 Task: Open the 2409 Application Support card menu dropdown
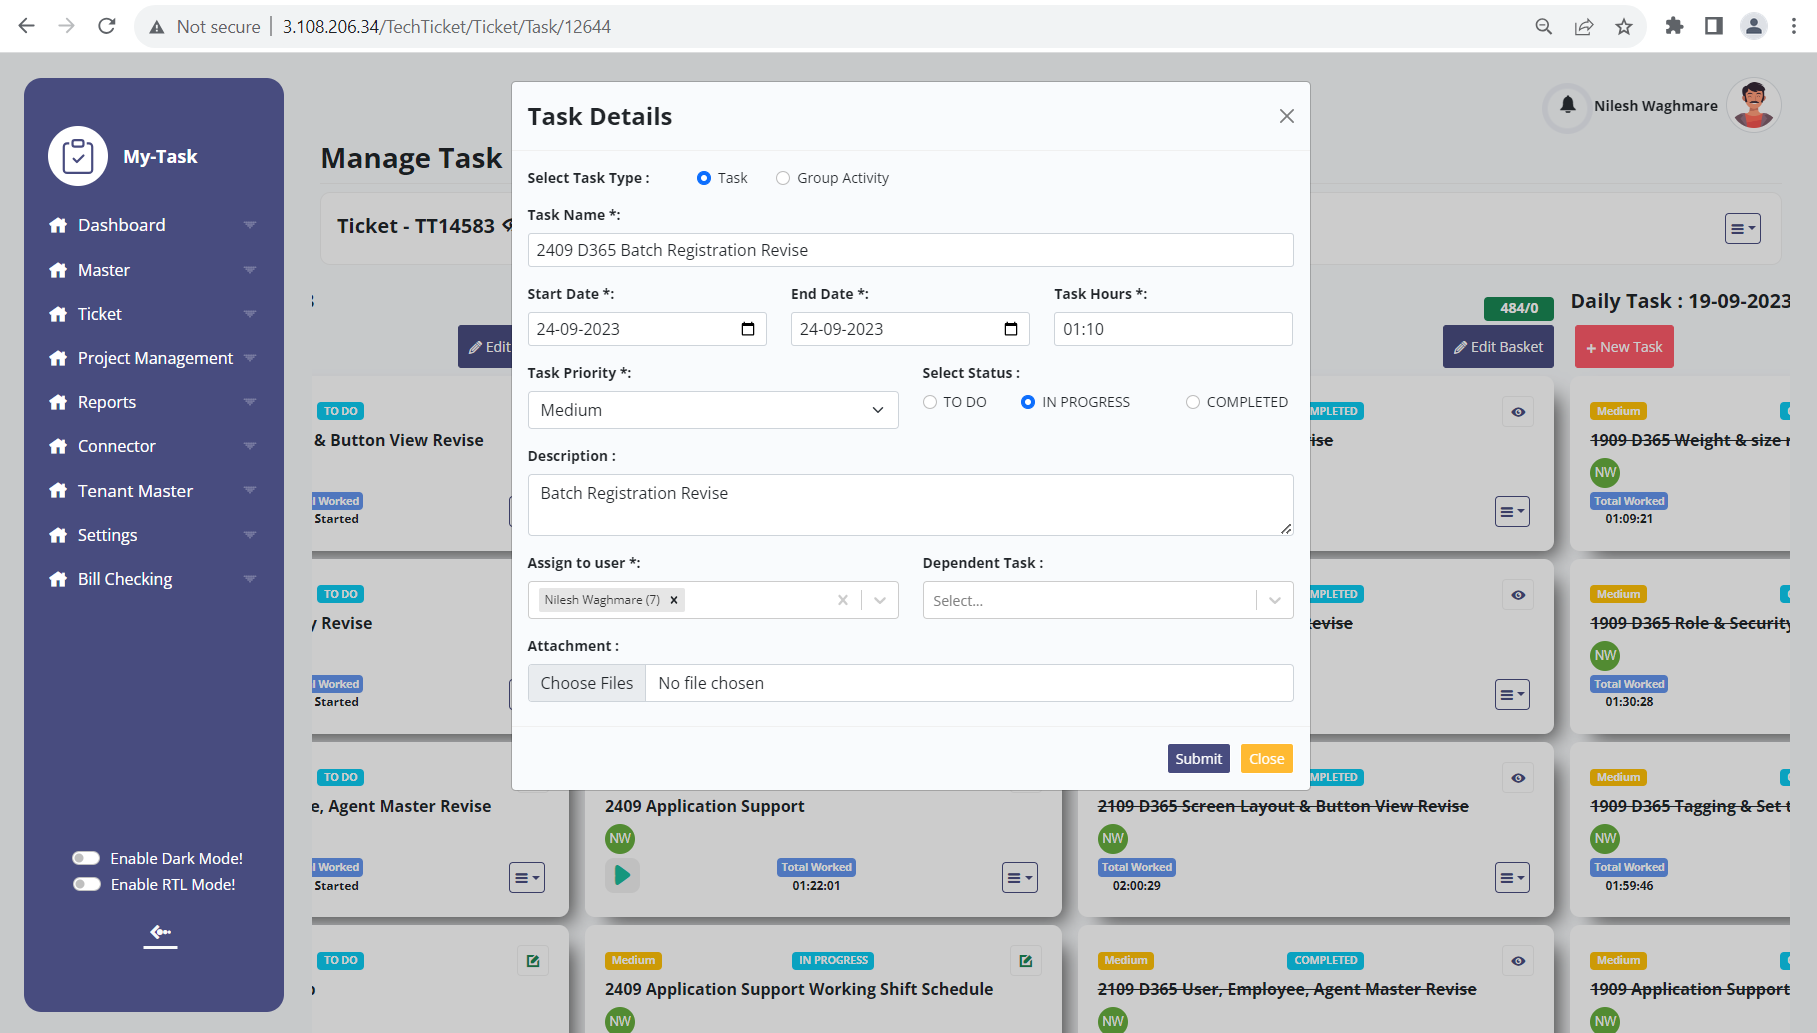1019,878
